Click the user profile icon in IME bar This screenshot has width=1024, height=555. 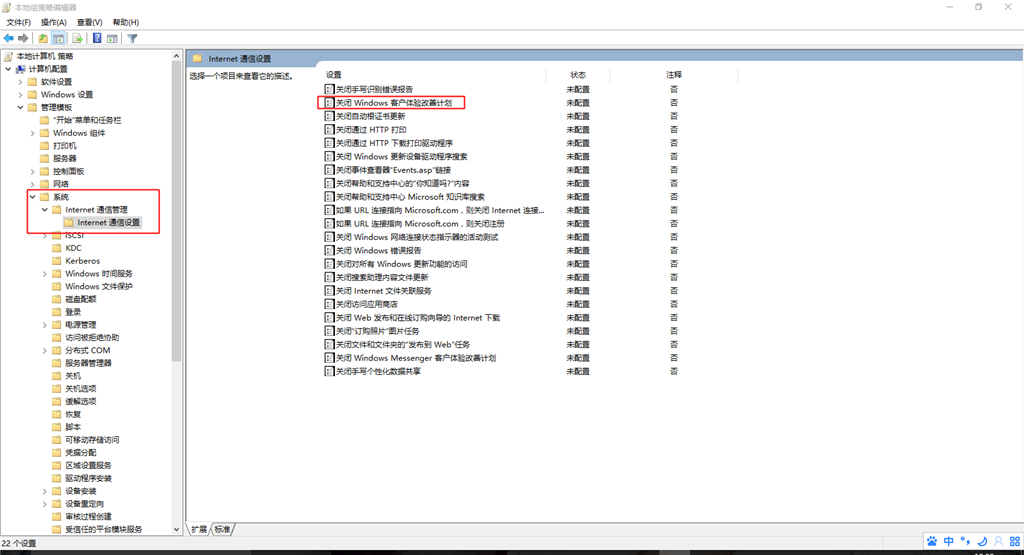coord(999,541)
